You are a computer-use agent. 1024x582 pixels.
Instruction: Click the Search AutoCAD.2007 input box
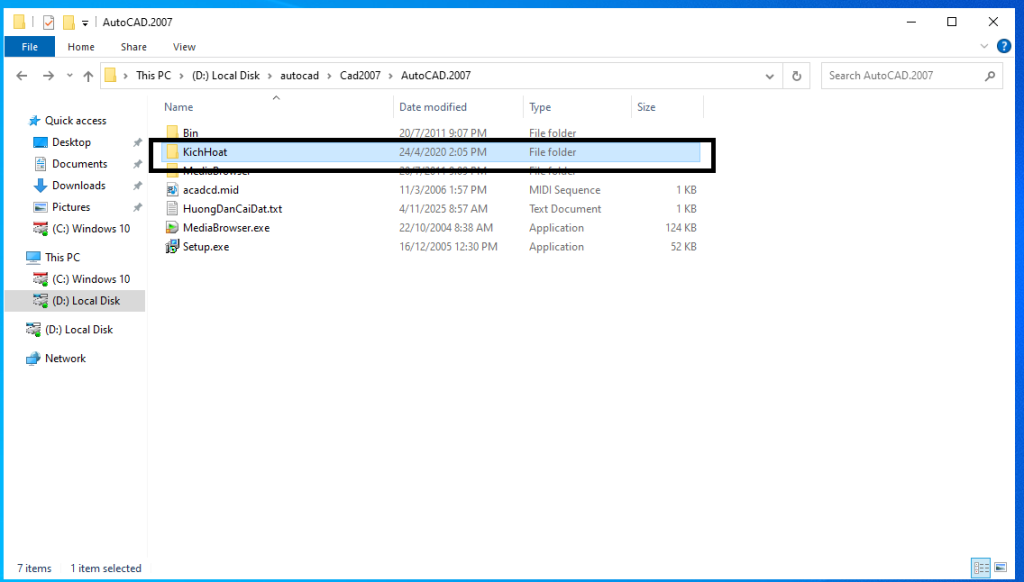pos(904,76)
